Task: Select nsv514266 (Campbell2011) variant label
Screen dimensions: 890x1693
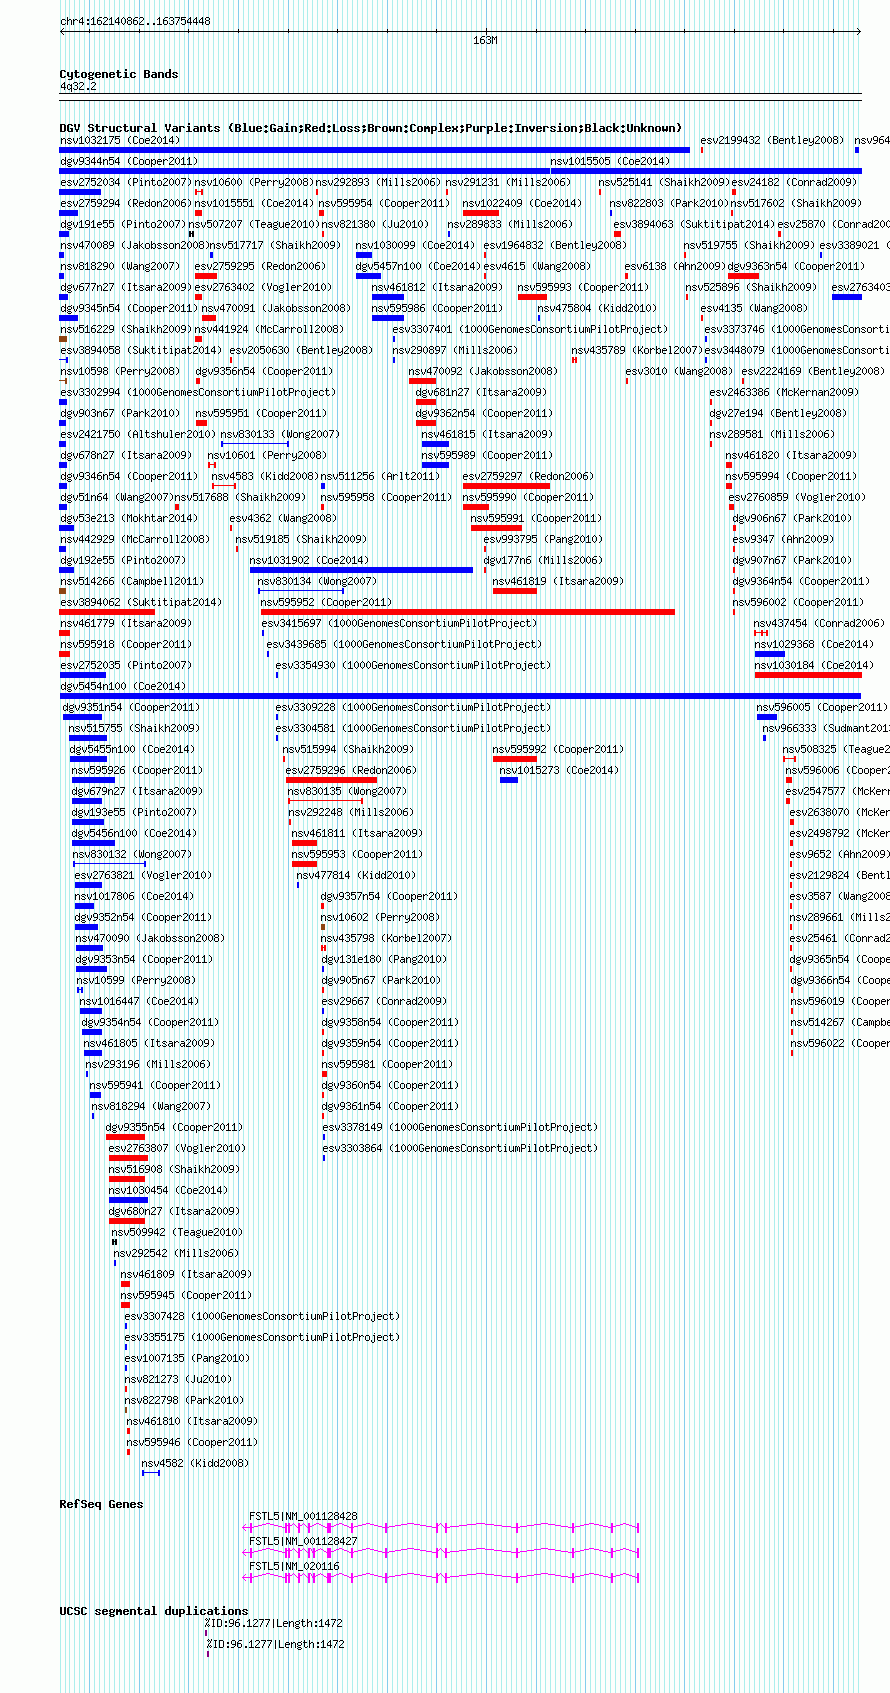Action: tap(132, 581)
